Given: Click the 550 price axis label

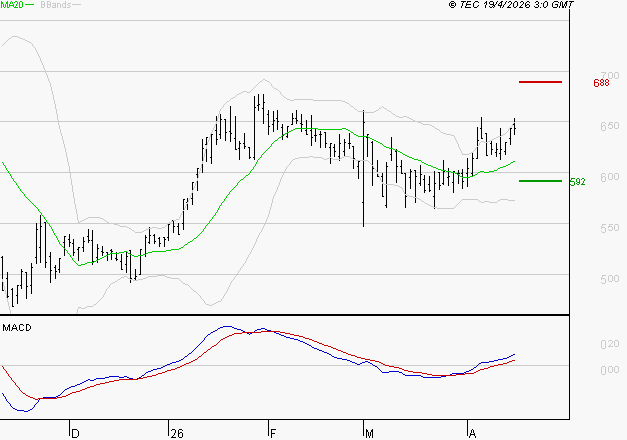Looking at the screenshot, I should (610, 228).
